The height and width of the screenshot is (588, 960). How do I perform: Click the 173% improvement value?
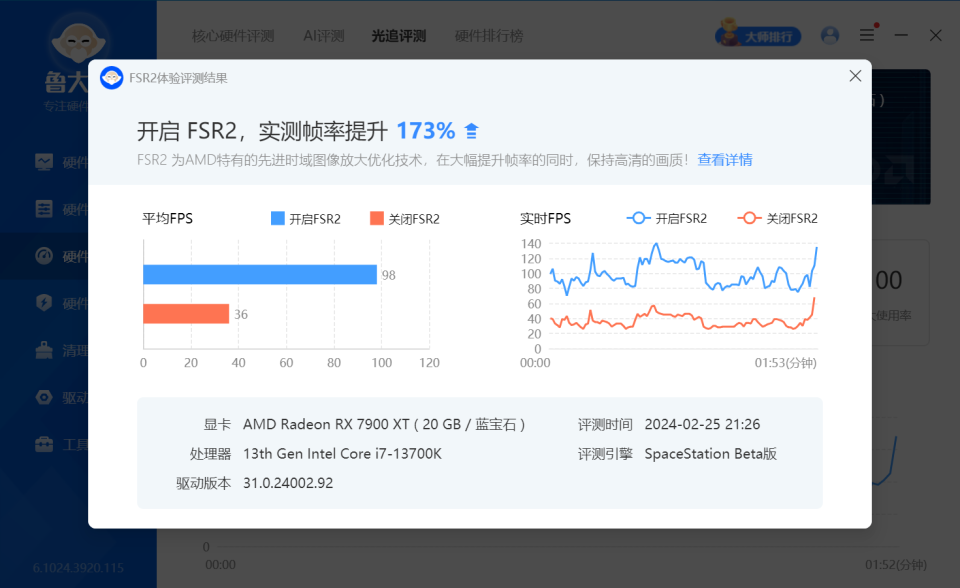426,130
